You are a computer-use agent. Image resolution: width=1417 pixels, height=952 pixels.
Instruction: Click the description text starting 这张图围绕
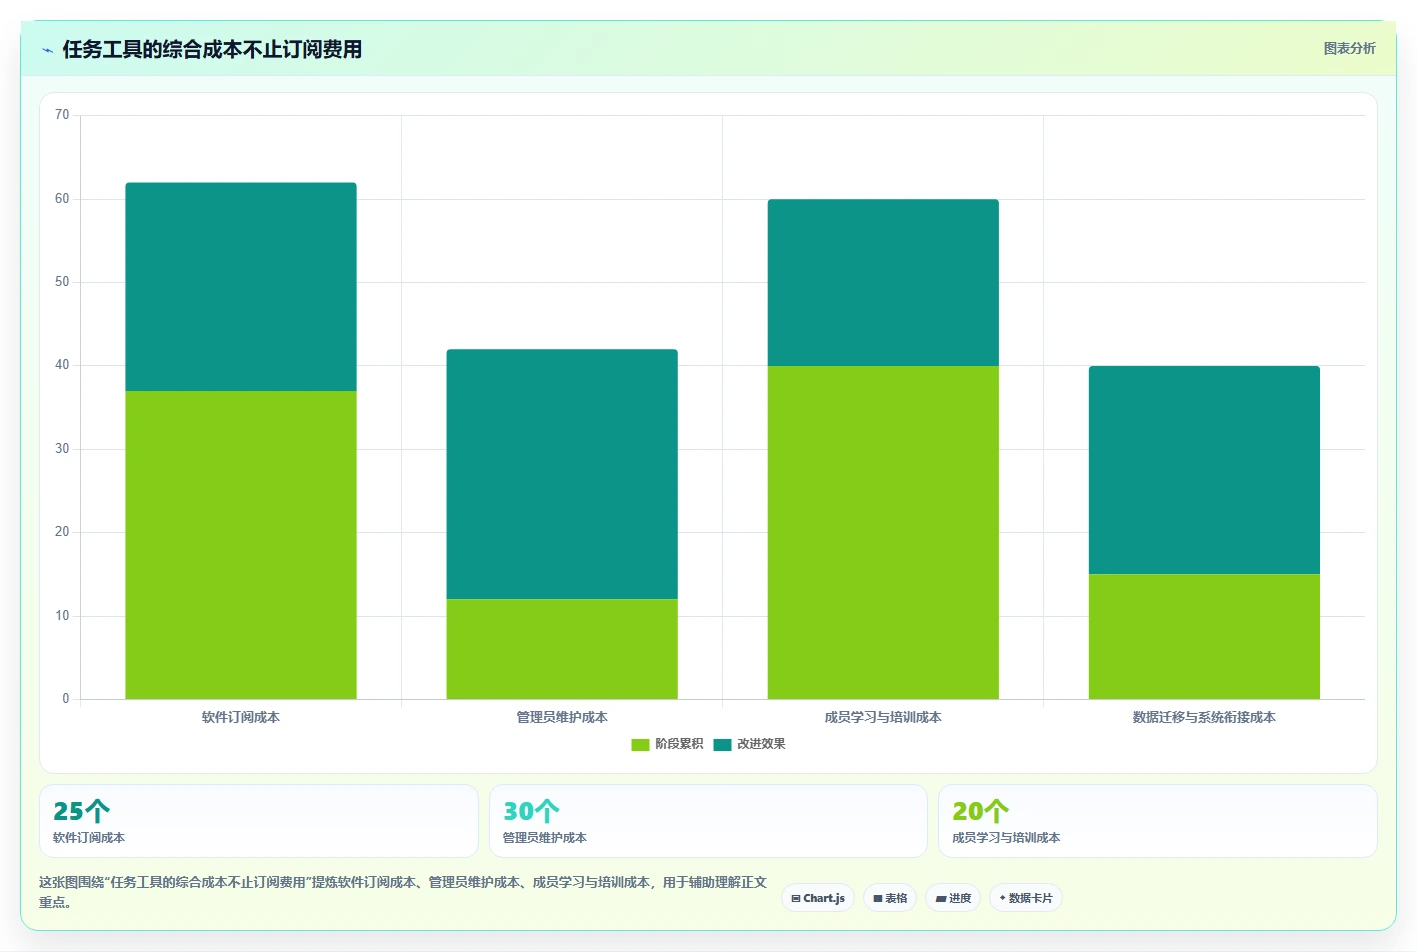[403, 892]
